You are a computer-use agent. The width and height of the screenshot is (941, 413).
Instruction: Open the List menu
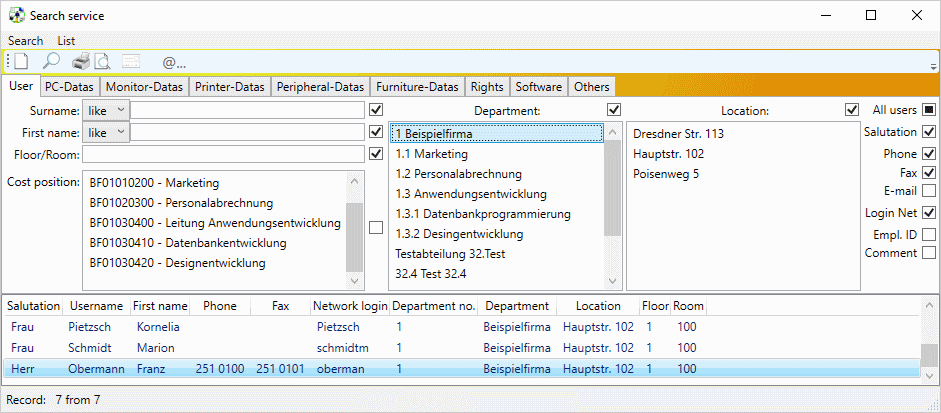pos(67,41)
